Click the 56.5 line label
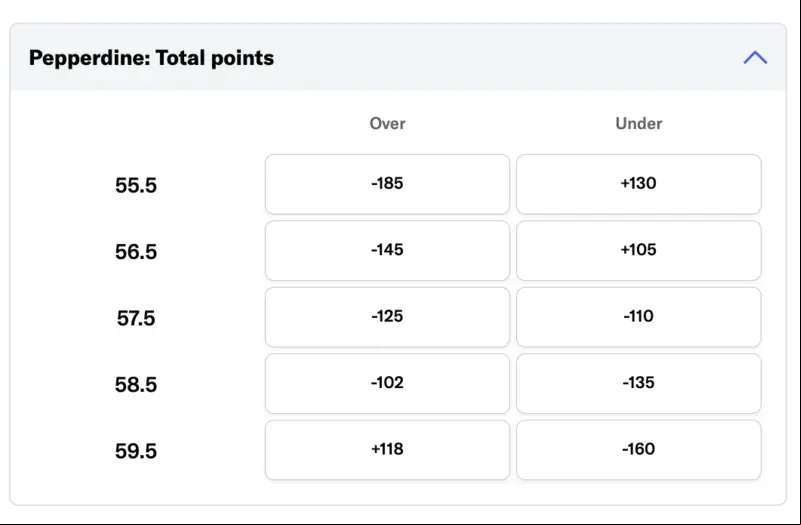Image resolution: width=801 pixels, height=525 pixels. click(x=136, y=251)
